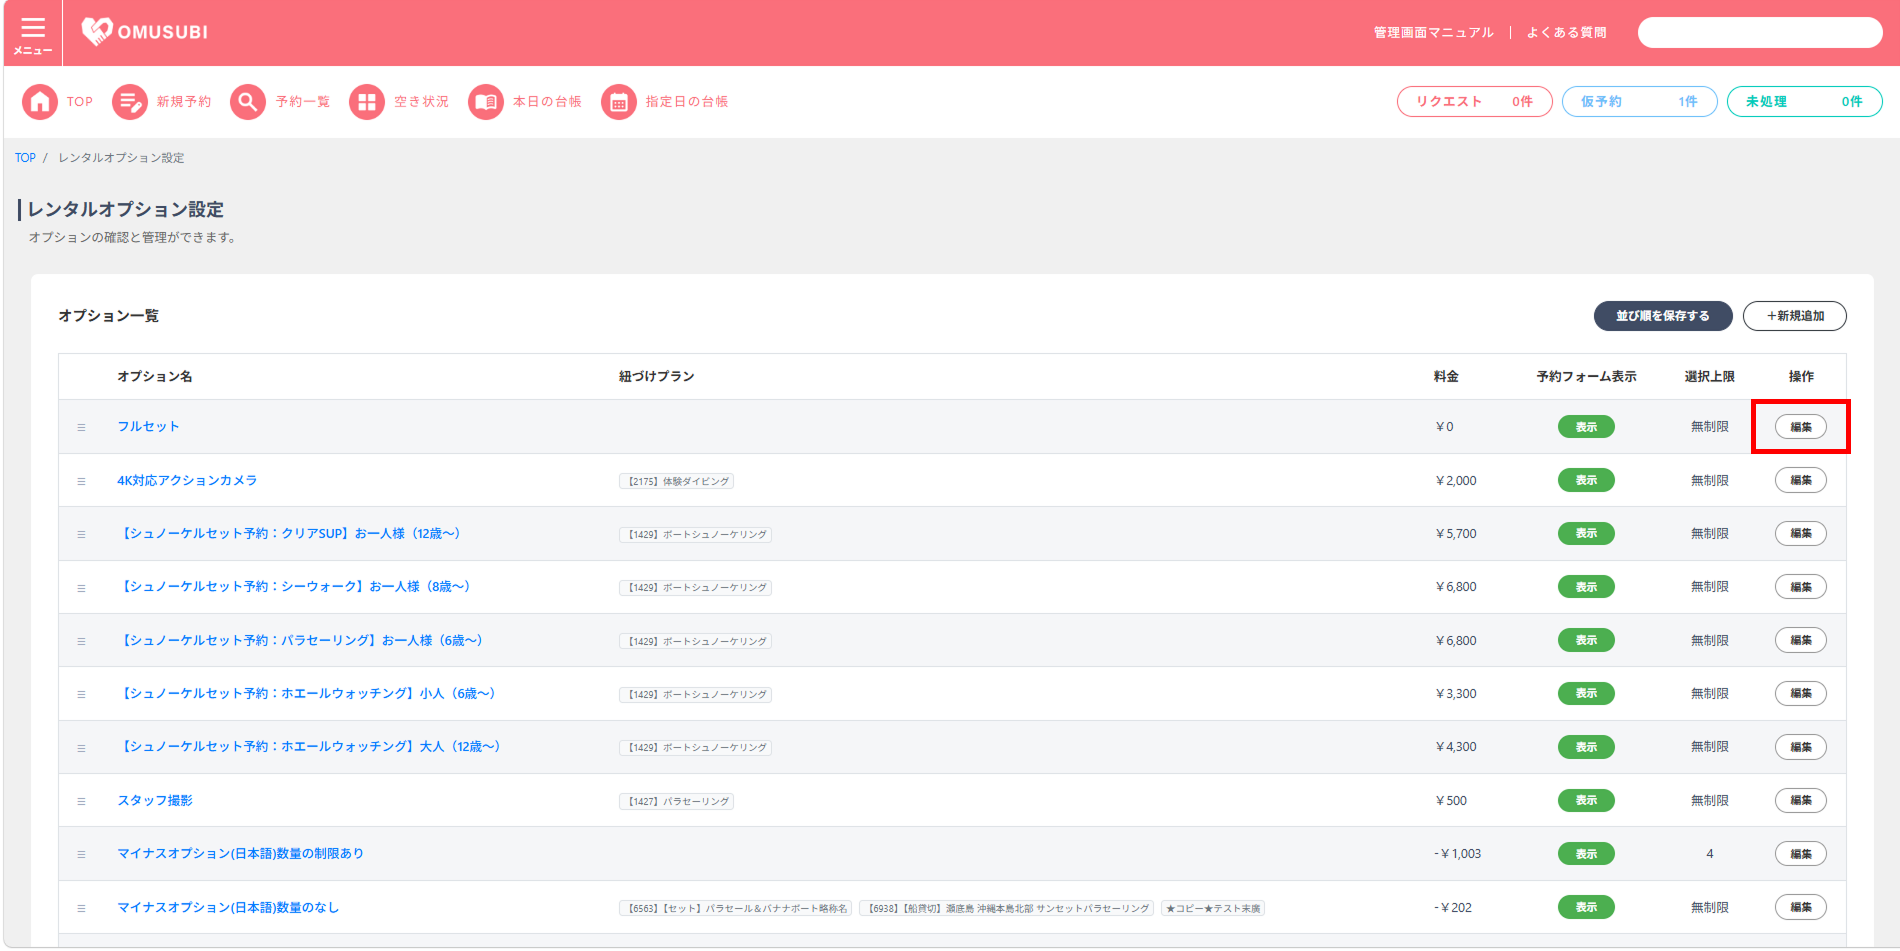Toggle 表示 badge for クリアSUP option
The height and width of the screenshot is (951, 1900).
pos(1586,533)
